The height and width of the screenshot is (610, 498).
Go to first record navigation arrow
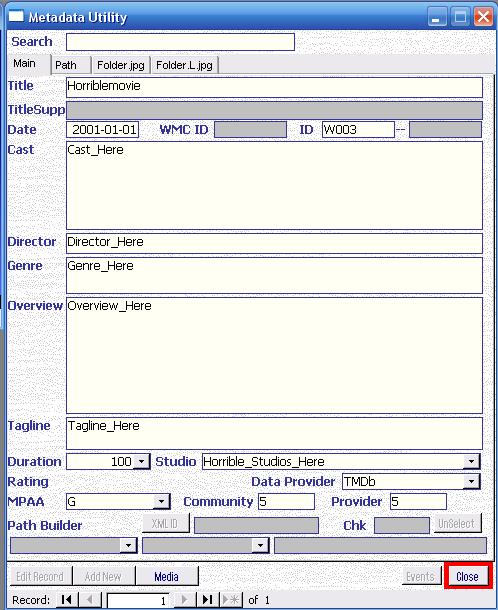point(67,599)
